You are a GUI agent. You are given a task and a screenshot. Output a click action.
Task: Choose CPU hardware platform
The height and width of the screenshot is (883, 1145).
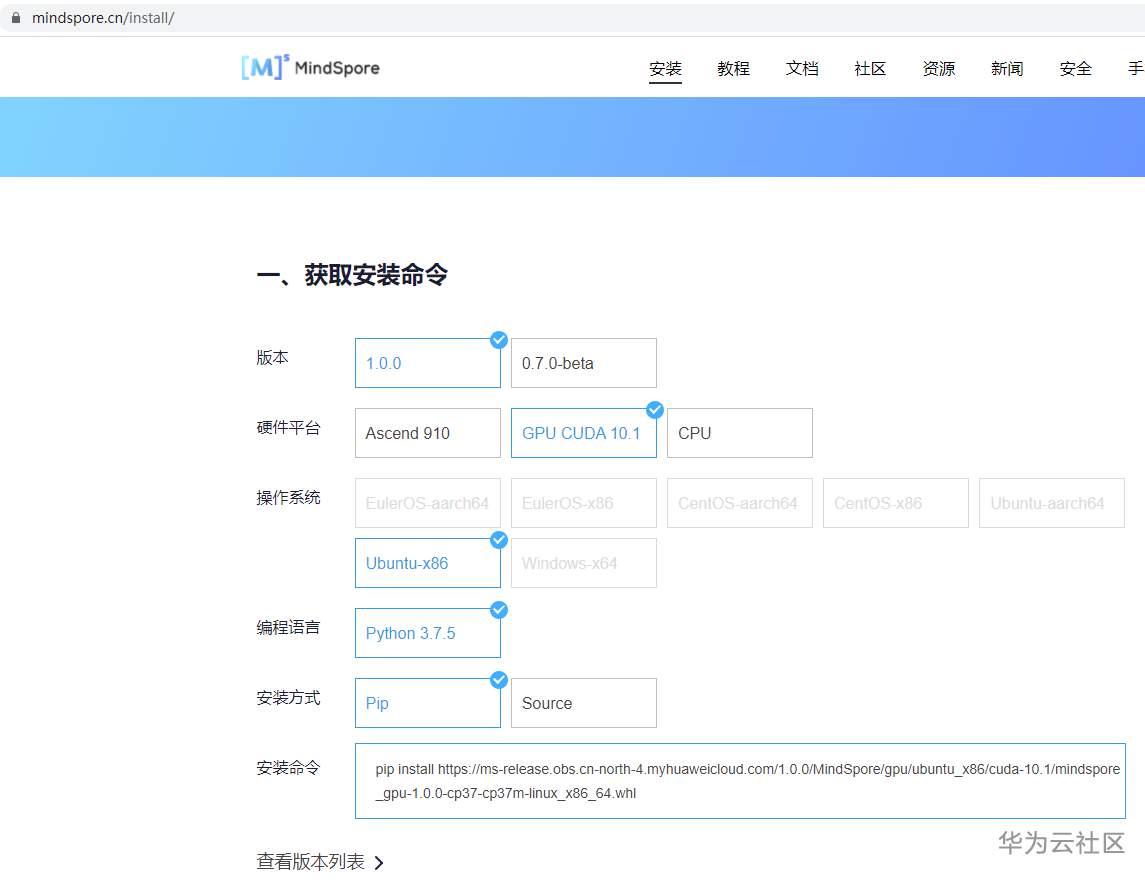[x=740, y=433]
